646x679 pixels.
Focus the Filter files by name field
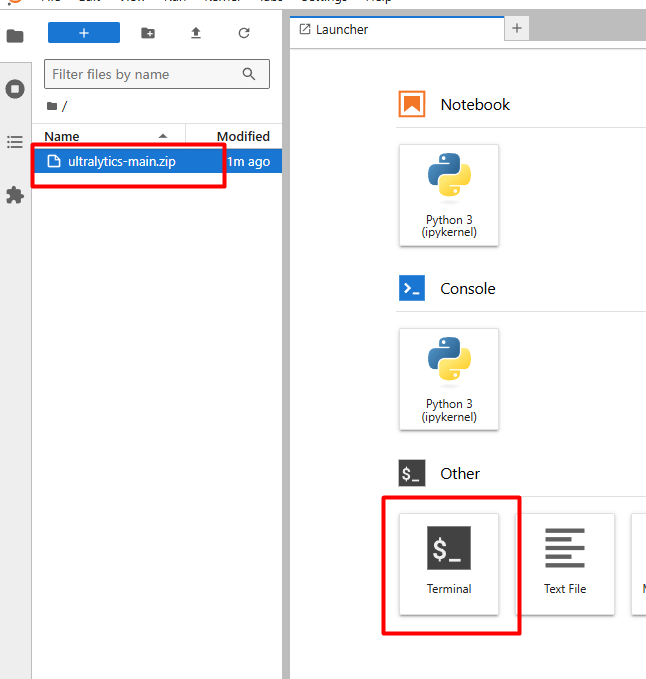pyautogui.click(x=157, y=74)
